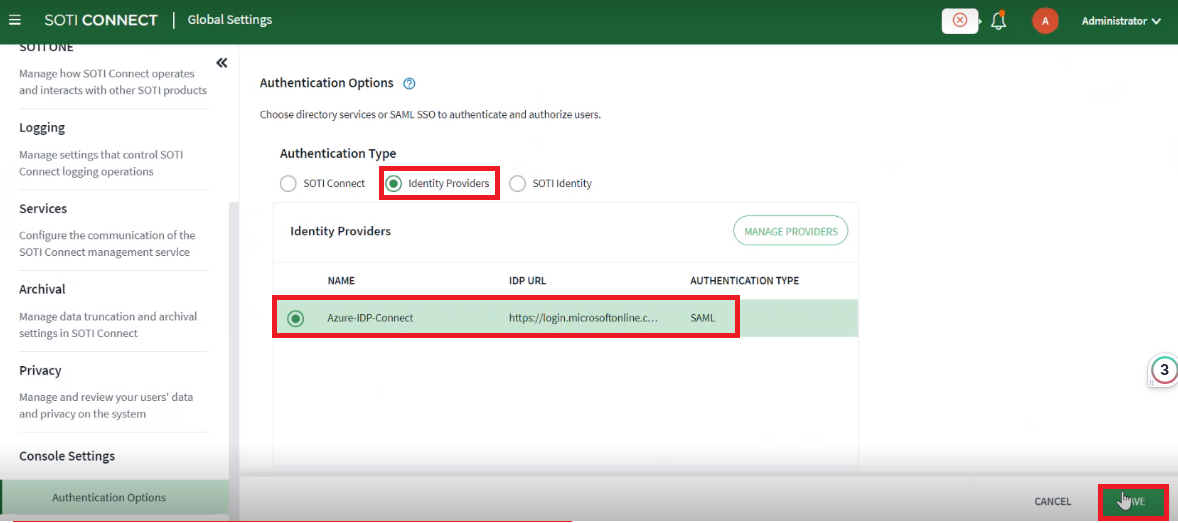Save the authentication settings

click(x=1133, y=501)
